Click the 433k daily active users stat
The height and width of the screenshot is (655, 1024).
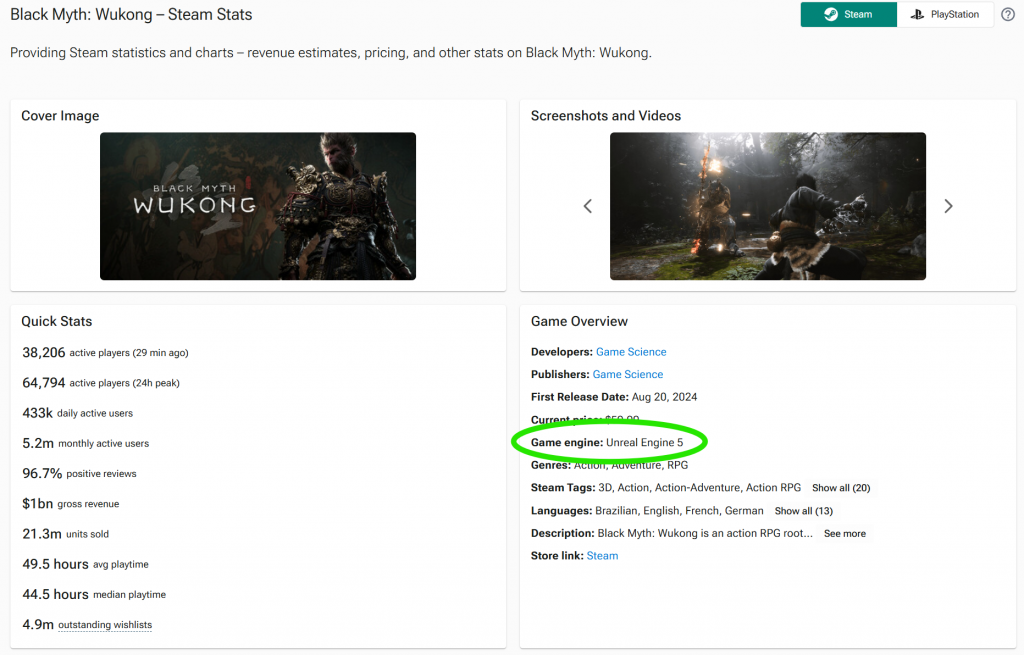(x=78, y=413)
